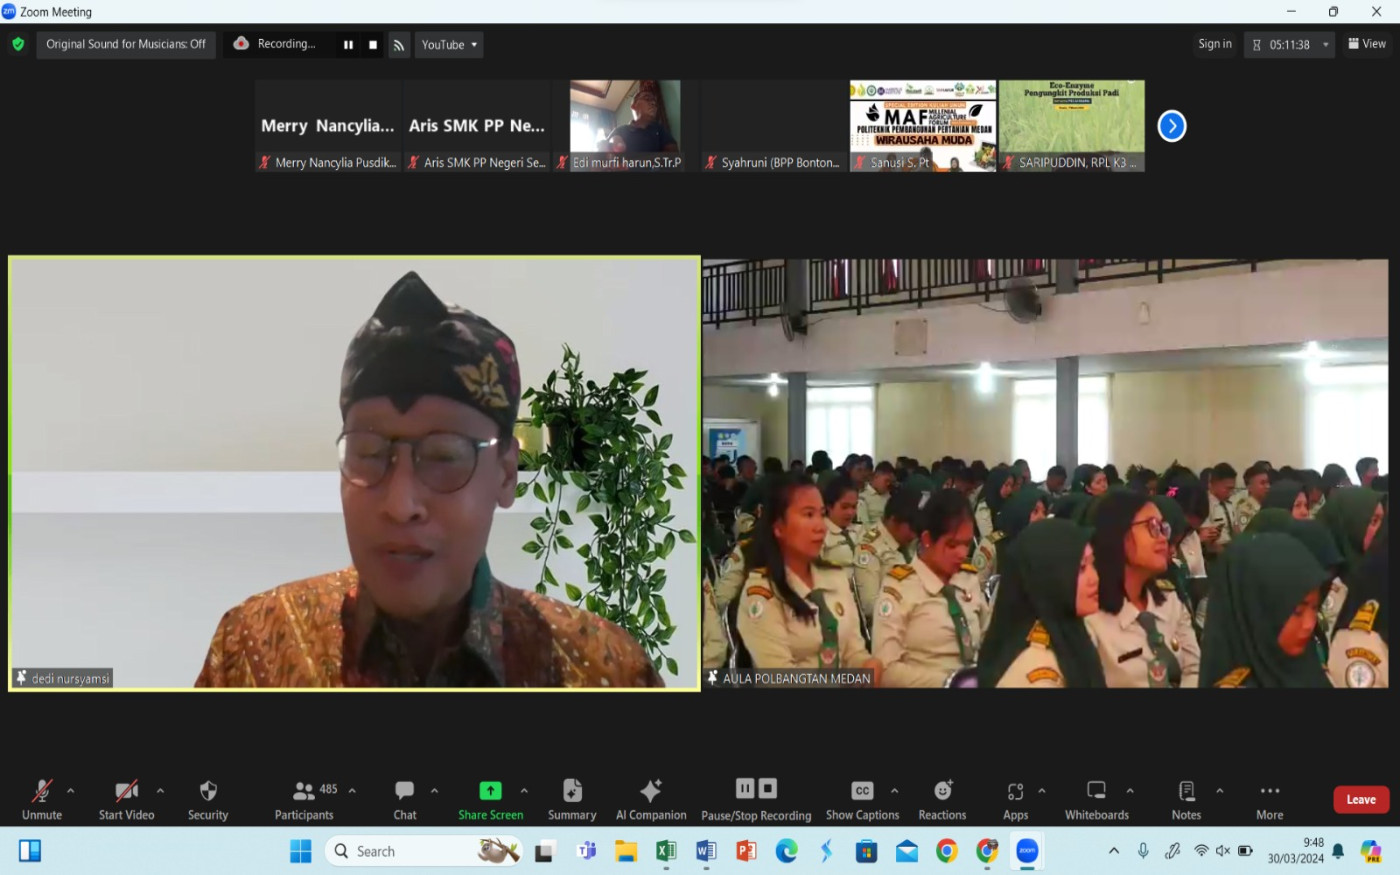The width and height of the screenshot is (1400, 875).
Task: Unmute the microphone
Action: tap(42, 792)
